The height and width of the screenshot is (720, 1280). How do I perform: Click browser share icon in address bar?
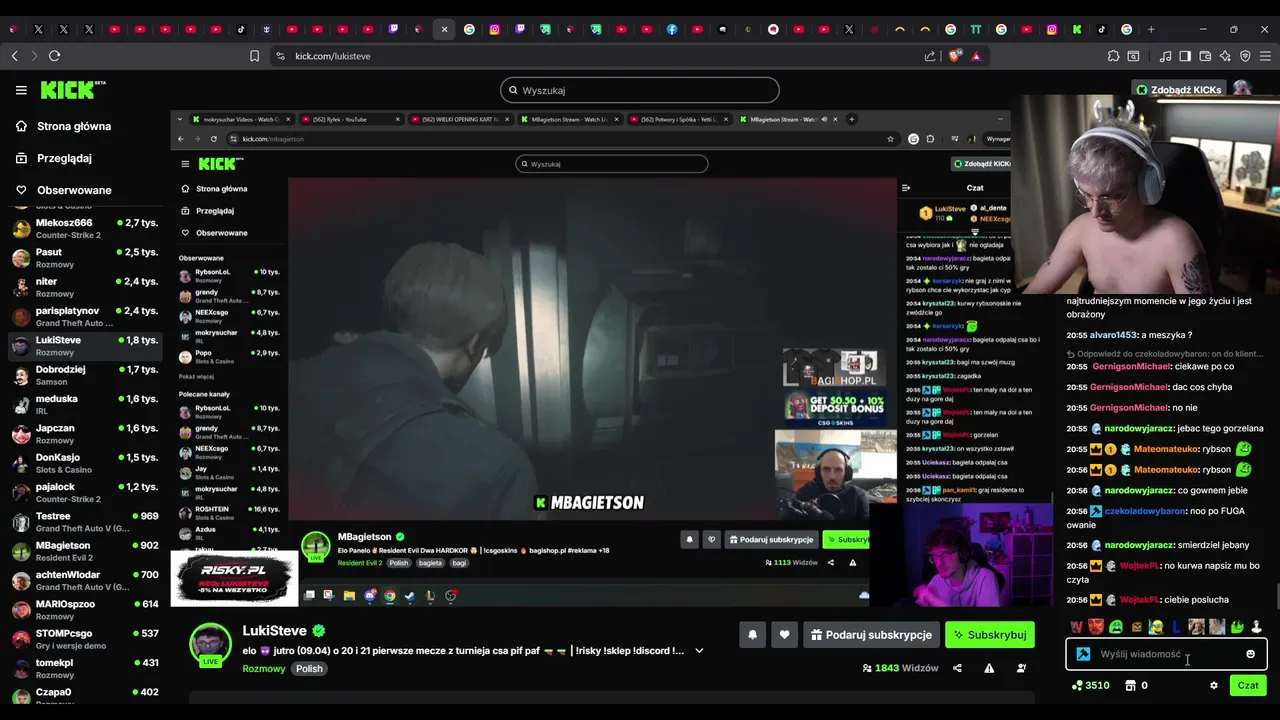[930, 56]
